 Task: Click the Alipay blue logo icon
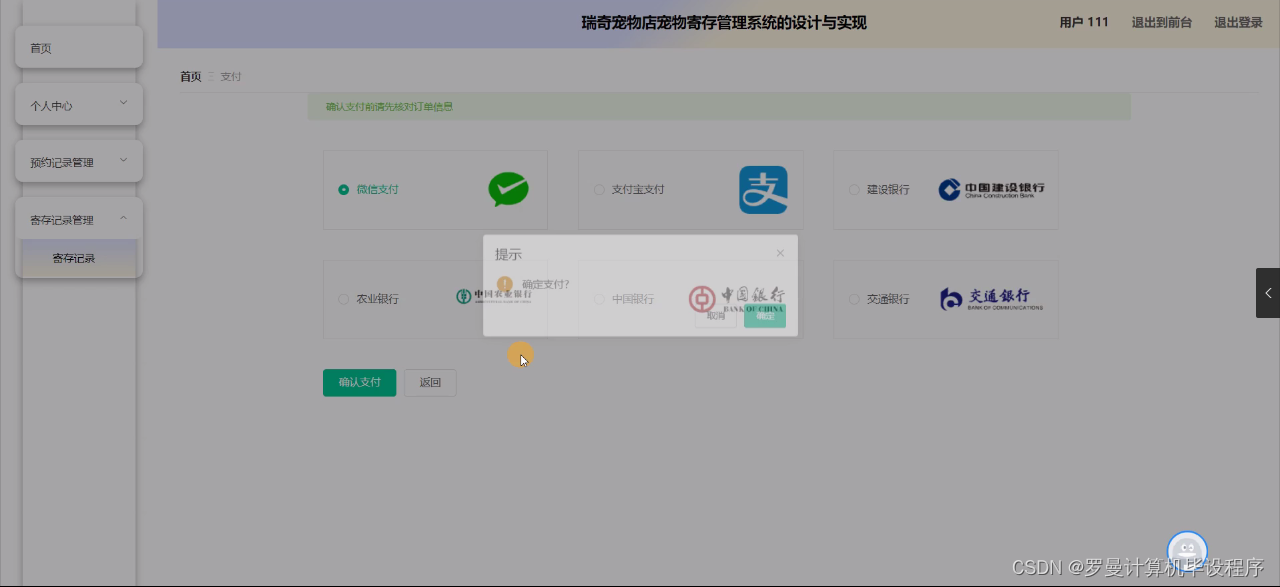(x=763, y=189)
